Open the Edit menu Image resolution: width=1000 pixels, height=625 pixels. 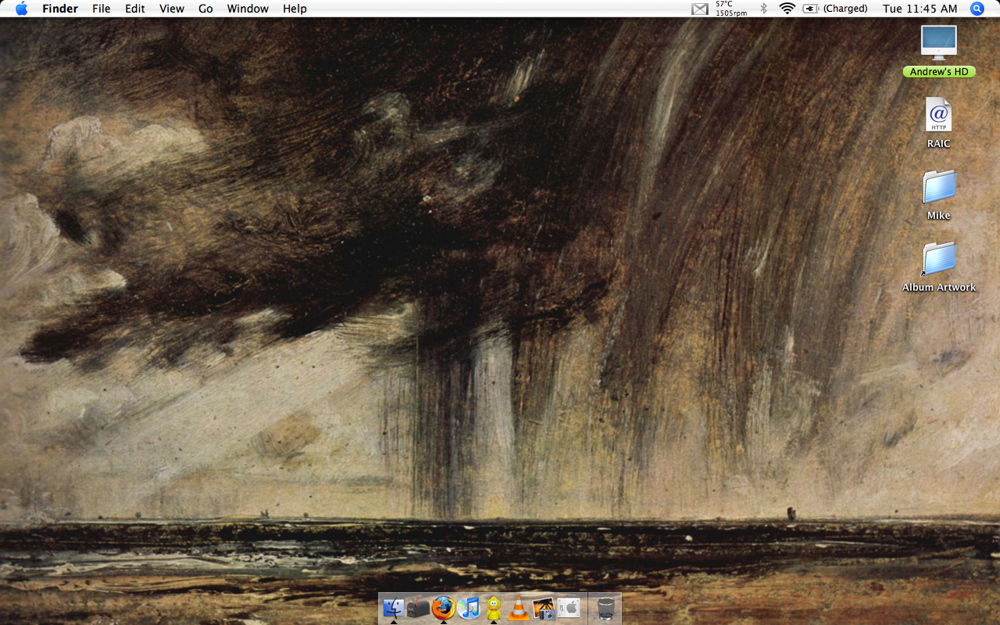(x=135, y=8)
